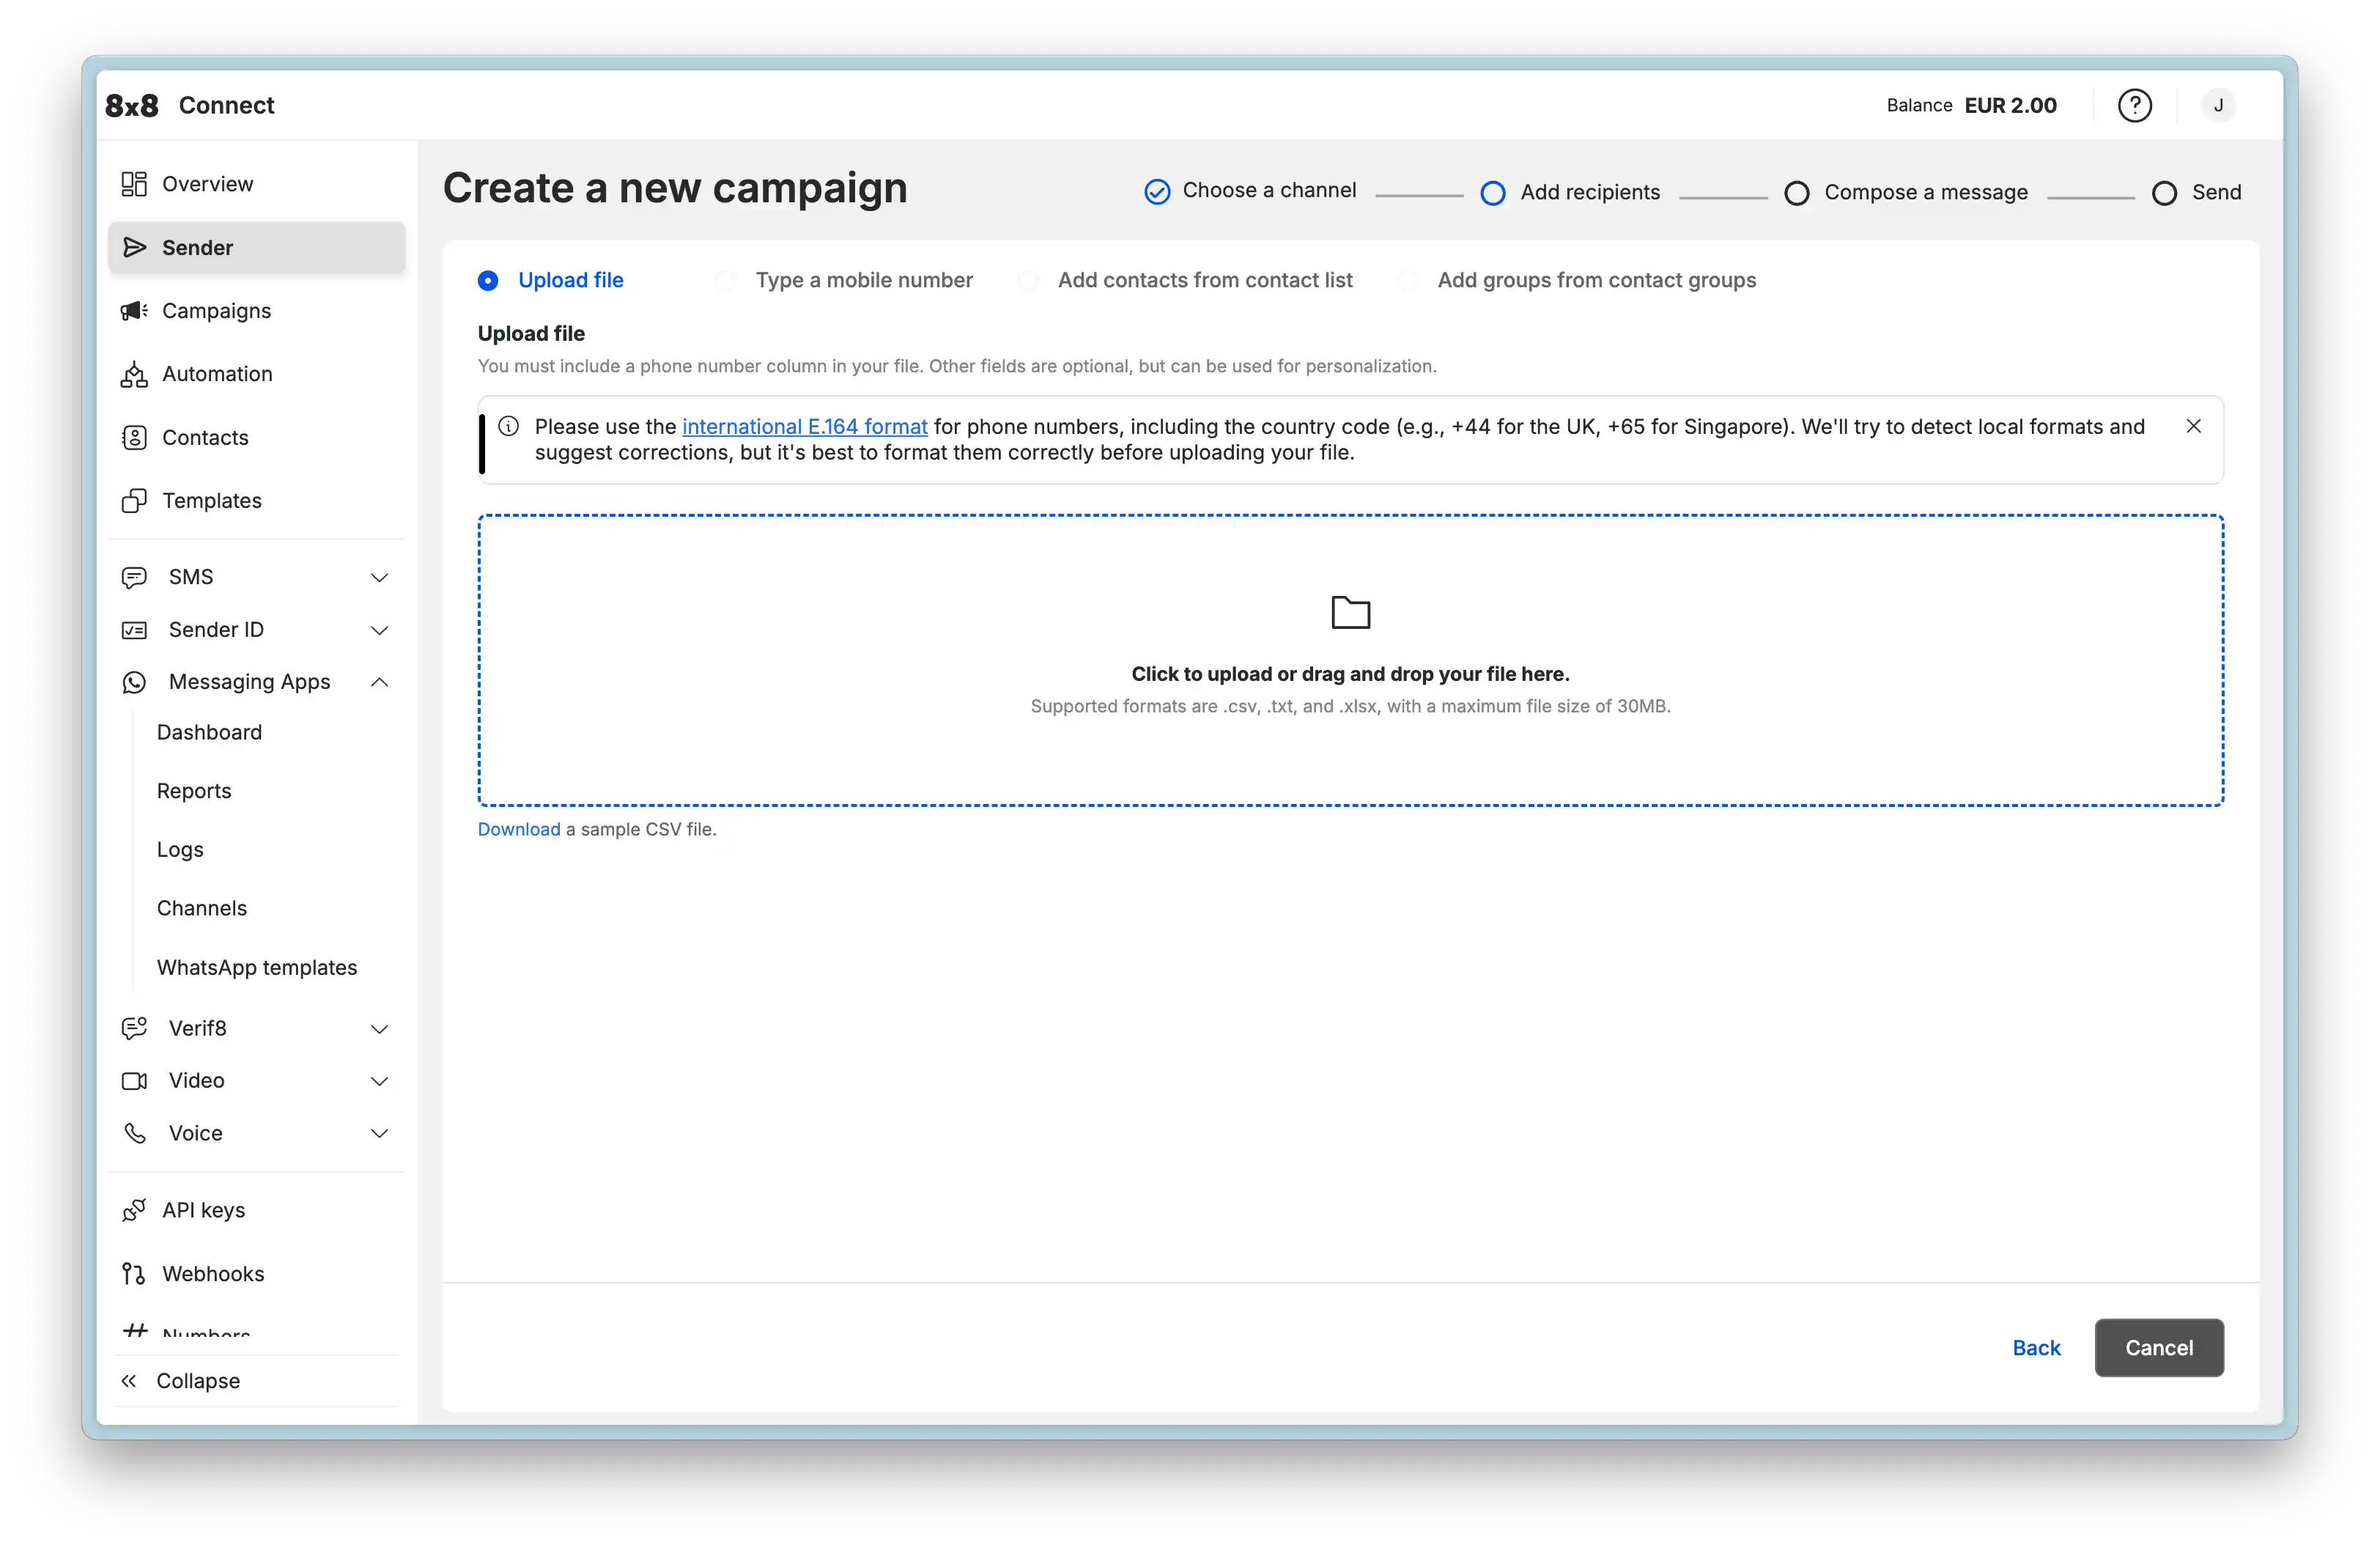Select the Upload file radio option
Image resolution: width=2380 pixels, height=1548 pixels.
click(x=488, y=281)
